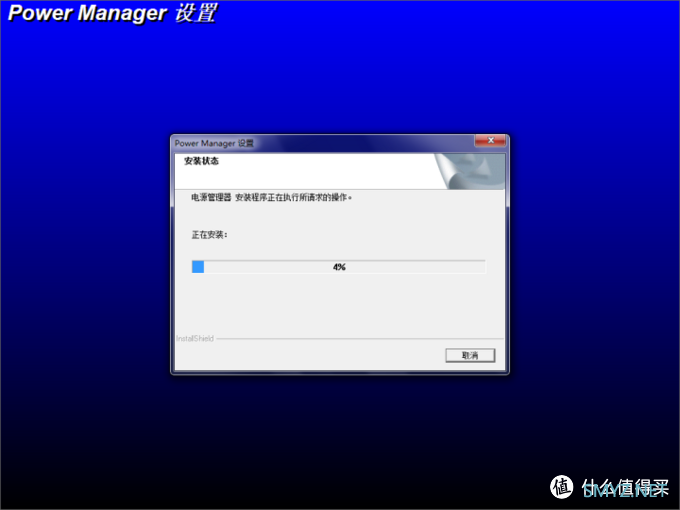Click the installation progress bar at 4%

(339, 267)
